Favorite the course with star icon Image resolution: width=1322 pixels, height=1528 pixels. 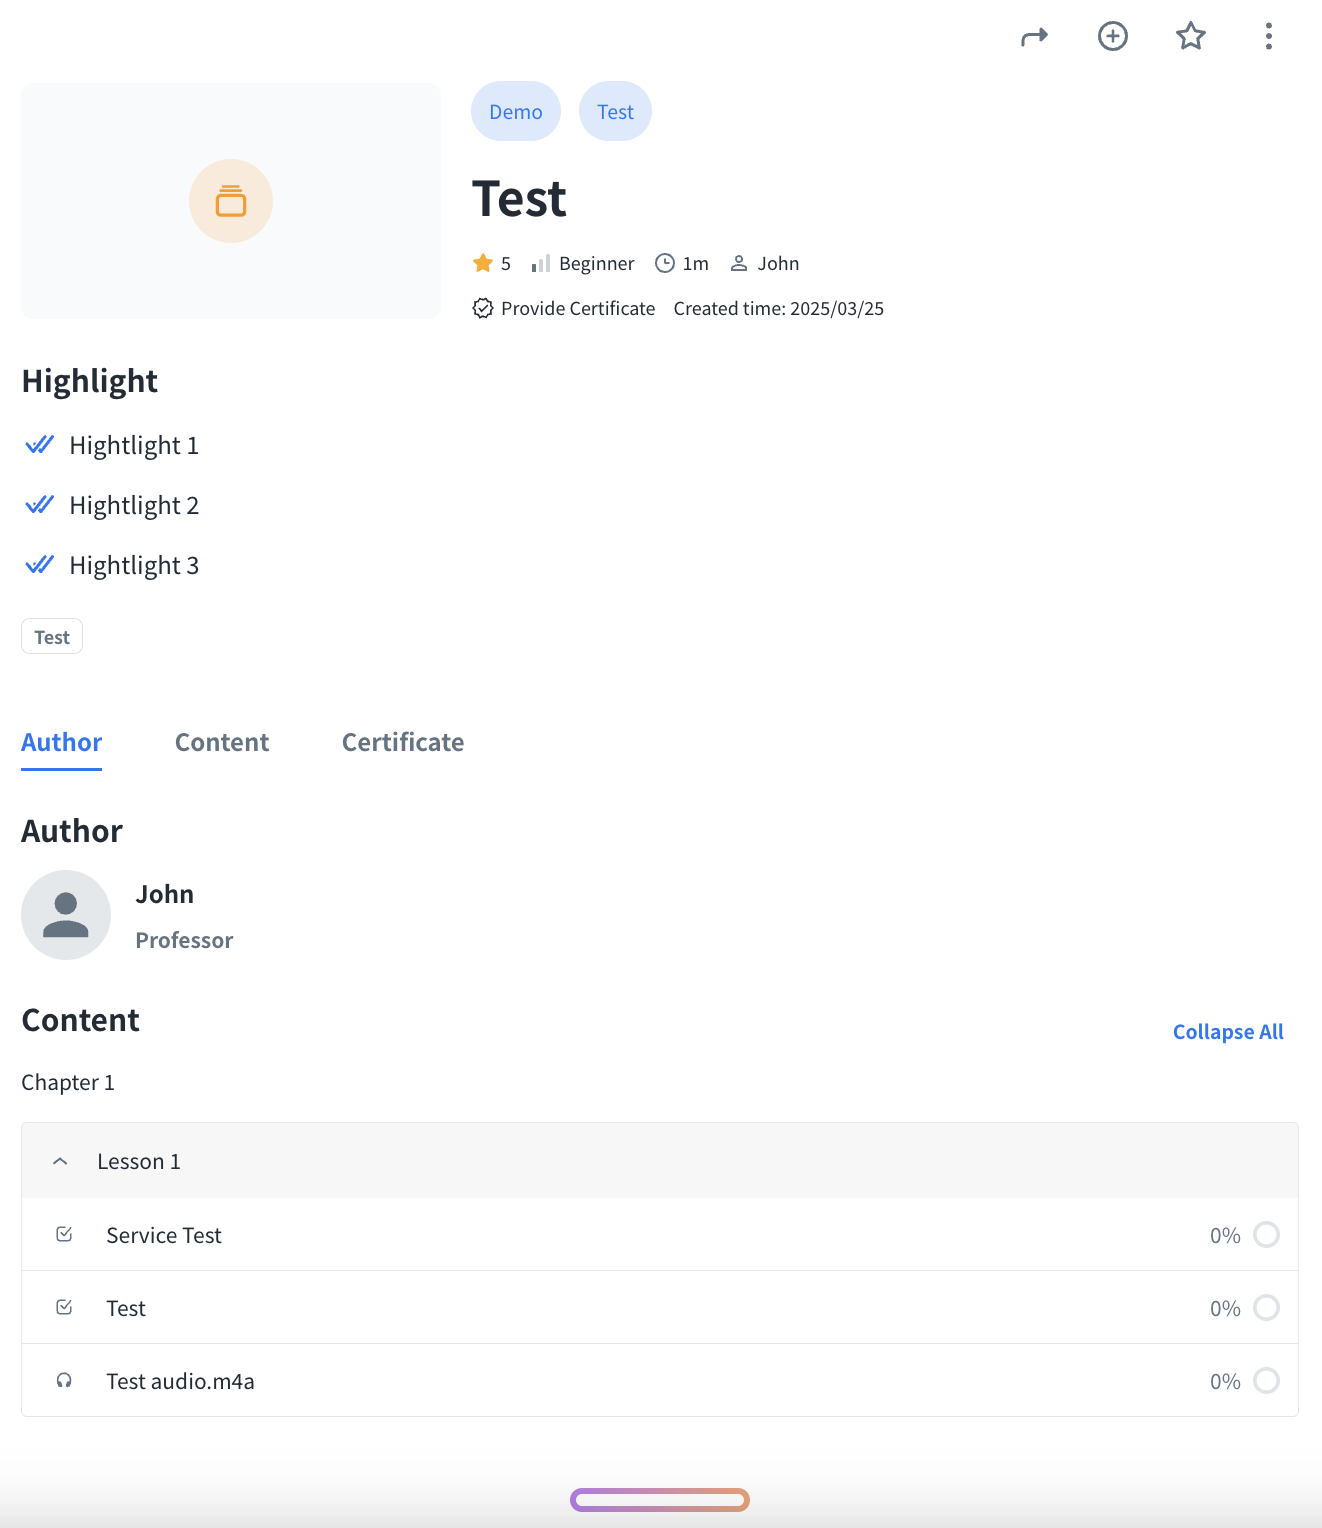click(1190, 37)
